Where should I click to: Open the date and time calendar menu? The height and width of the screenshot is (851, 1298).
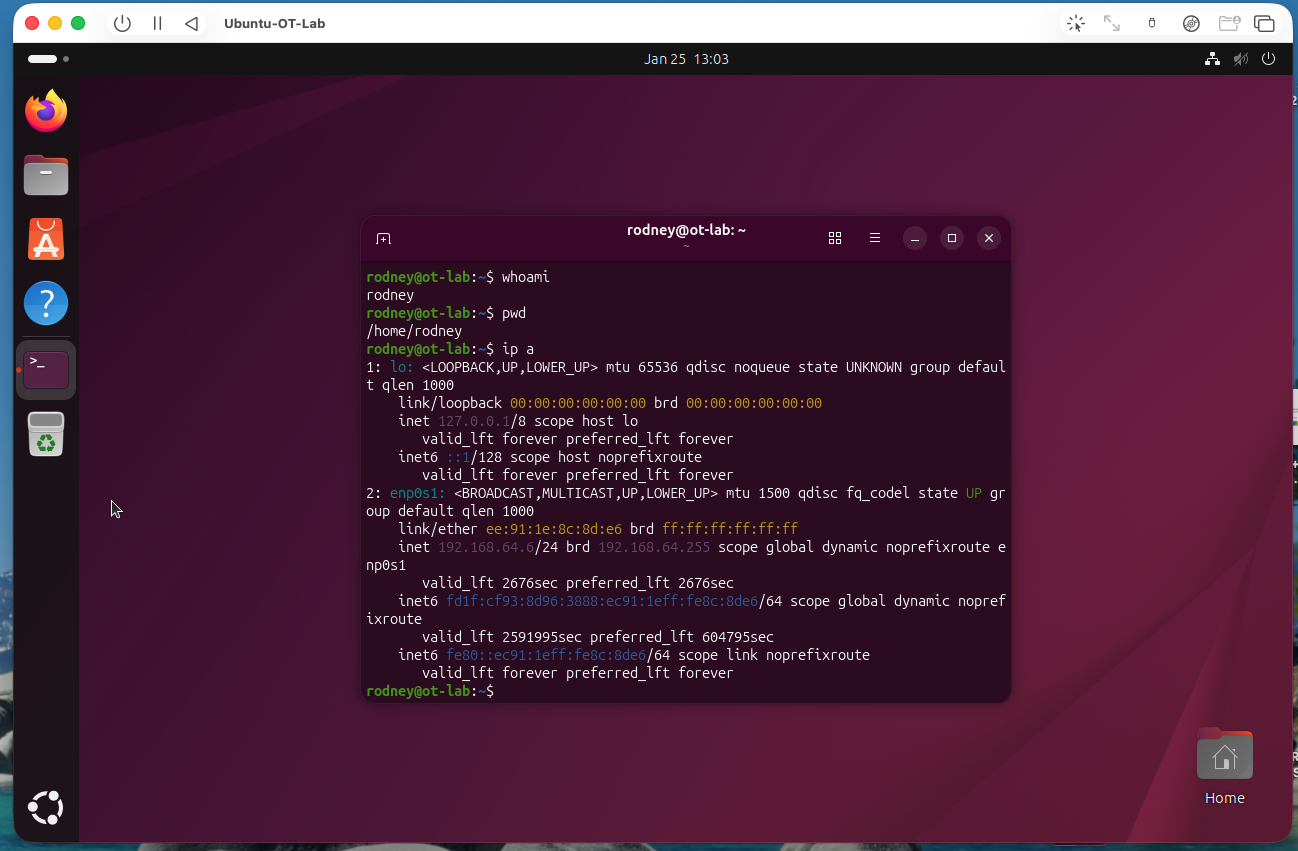coord(686,59)
